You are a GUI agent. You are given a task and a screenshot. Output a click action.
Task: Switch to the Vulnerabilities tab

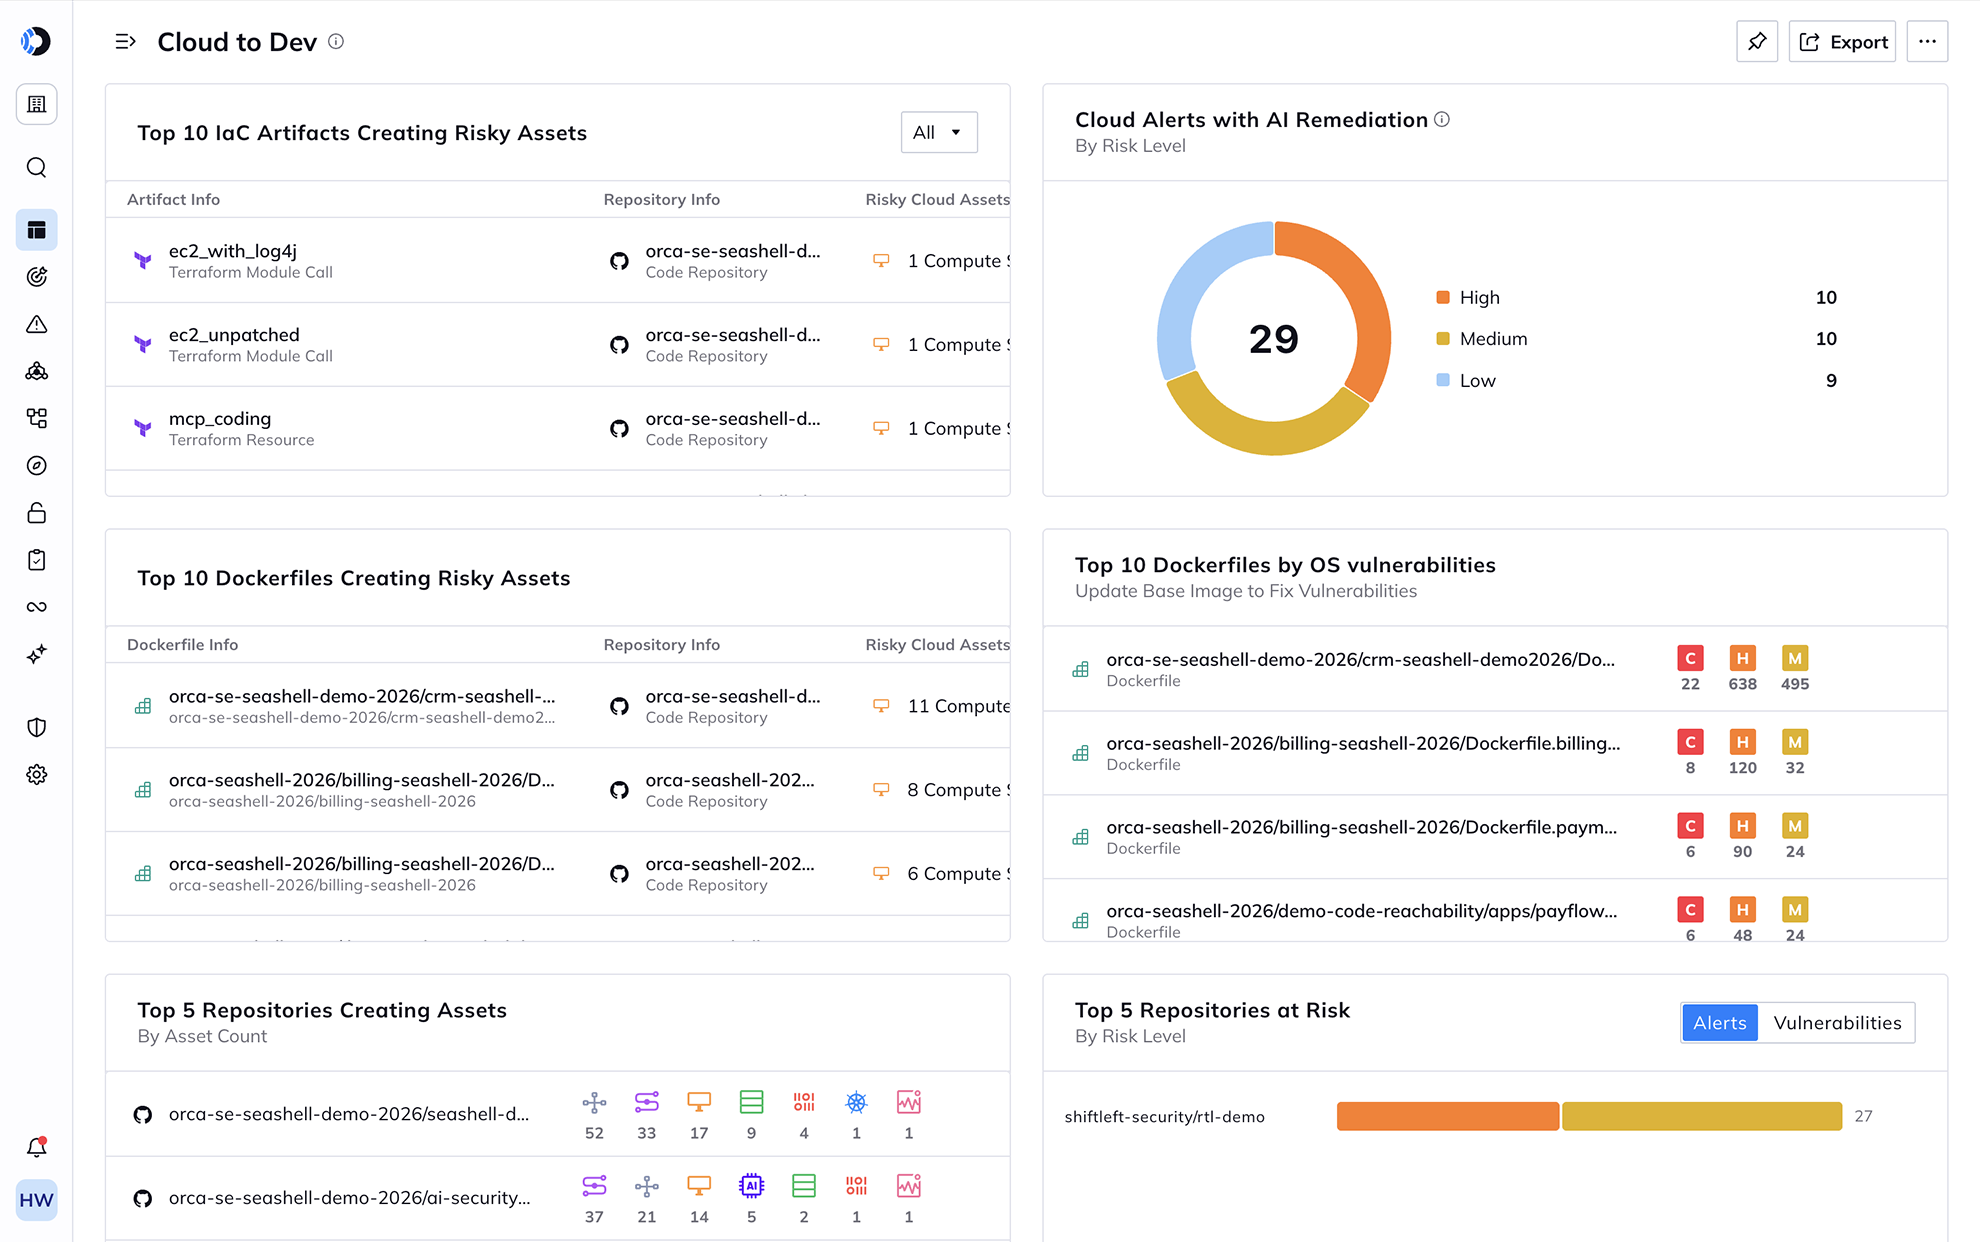point(1837,1023)
